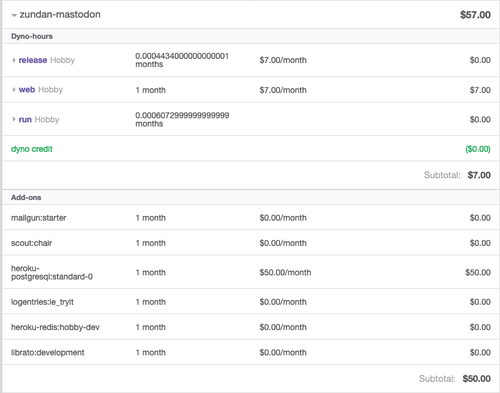Click the zundan-mastodon app name

point(60,15)
